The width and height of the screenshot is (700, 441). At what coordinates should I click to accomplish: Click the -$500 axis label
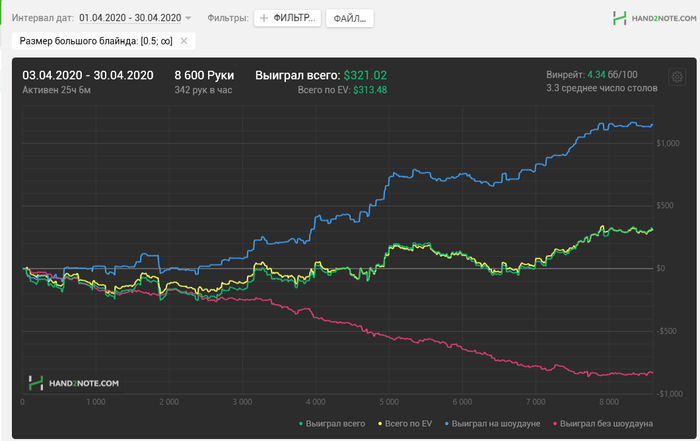(x=667, y=331)
